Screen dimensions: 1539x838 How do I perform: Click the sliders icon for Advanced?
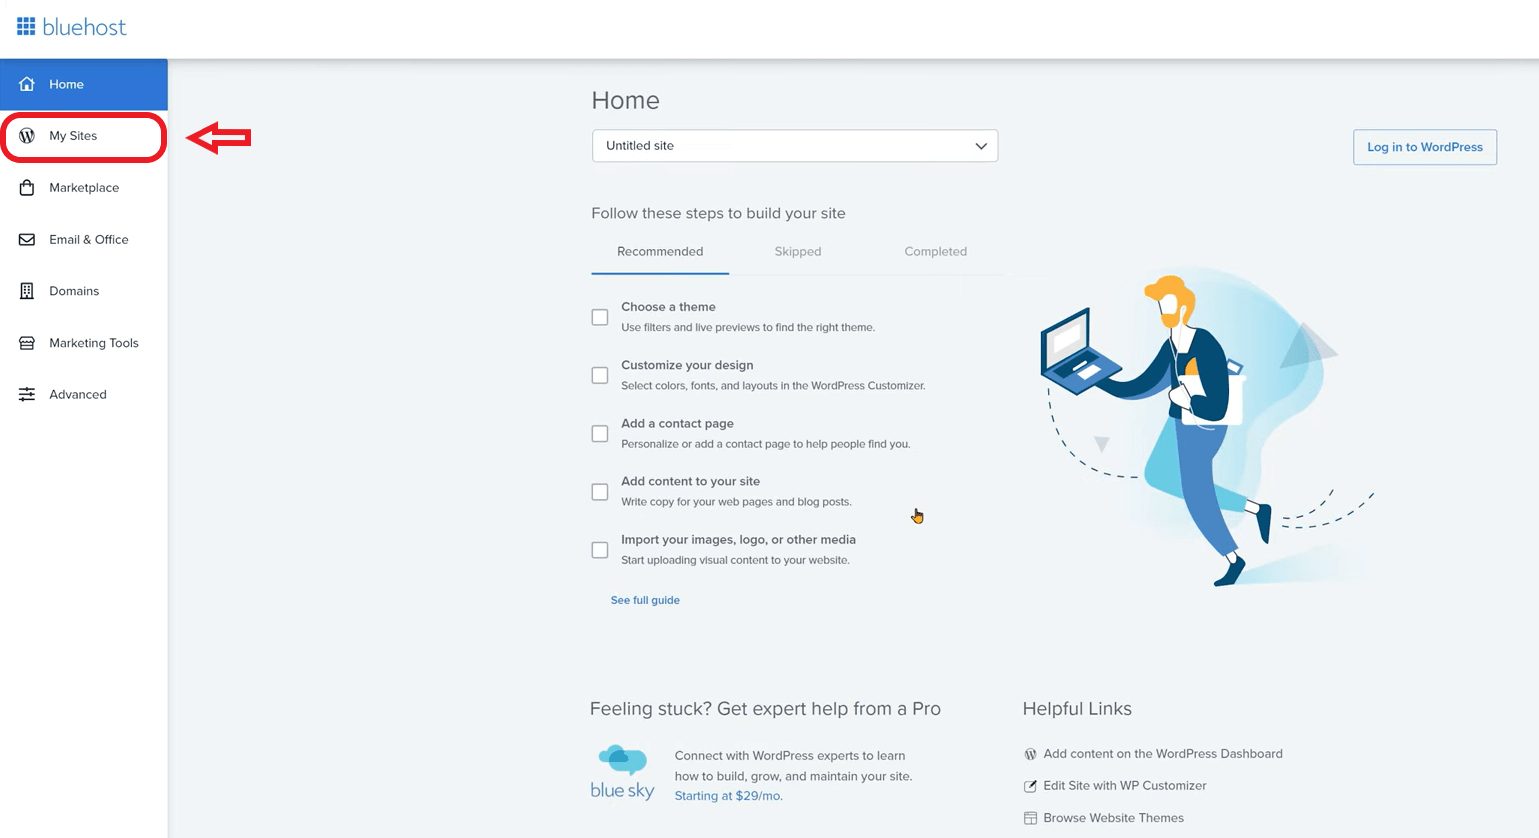(x=27, y=395)
